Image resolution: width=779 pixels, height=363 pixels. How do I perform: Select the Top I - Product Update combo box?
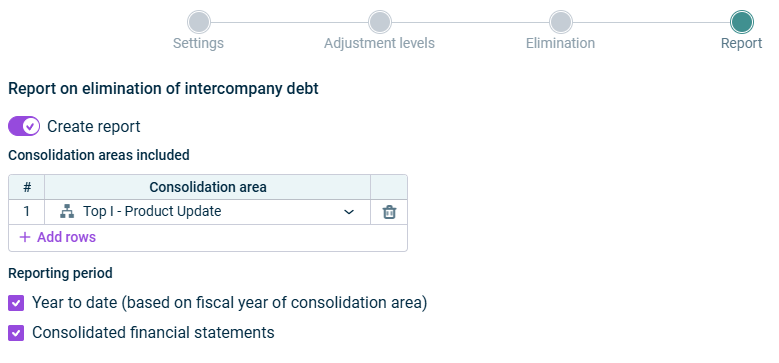click(207, 212)
